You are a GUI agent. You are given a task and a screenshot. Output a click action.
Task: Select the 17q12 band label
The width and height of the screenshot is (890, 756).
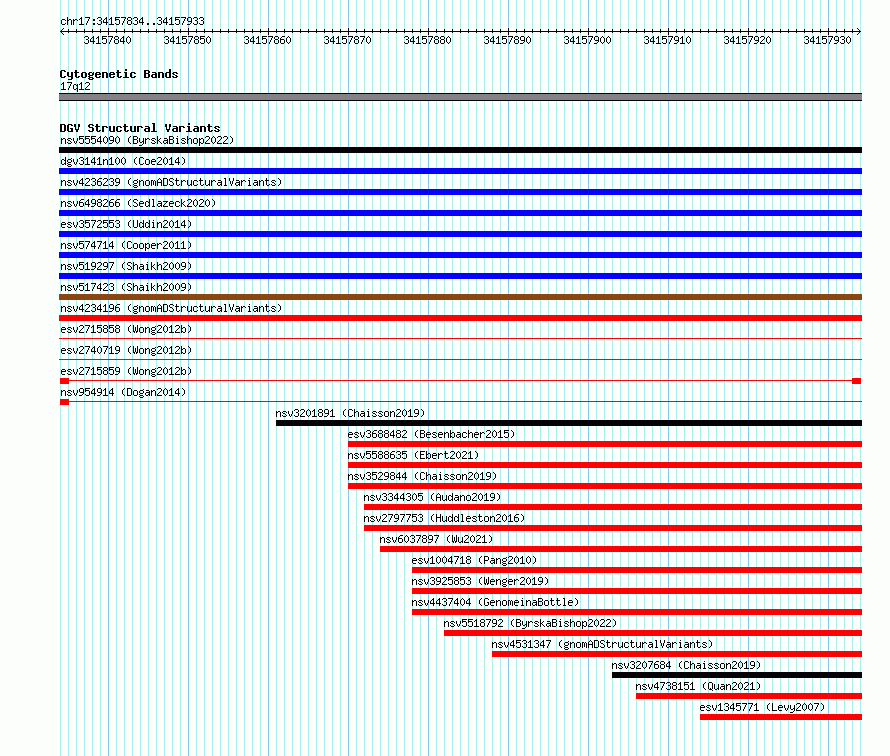click(x=75, y=86)
